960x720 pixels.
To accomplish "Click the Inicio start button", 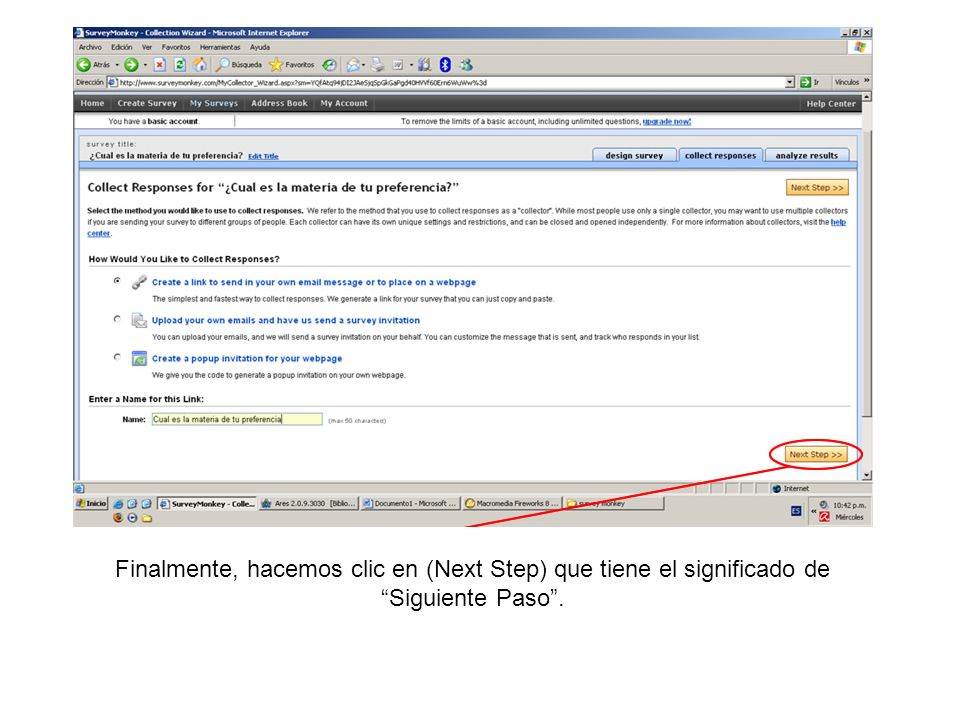I will click(91, 504).
